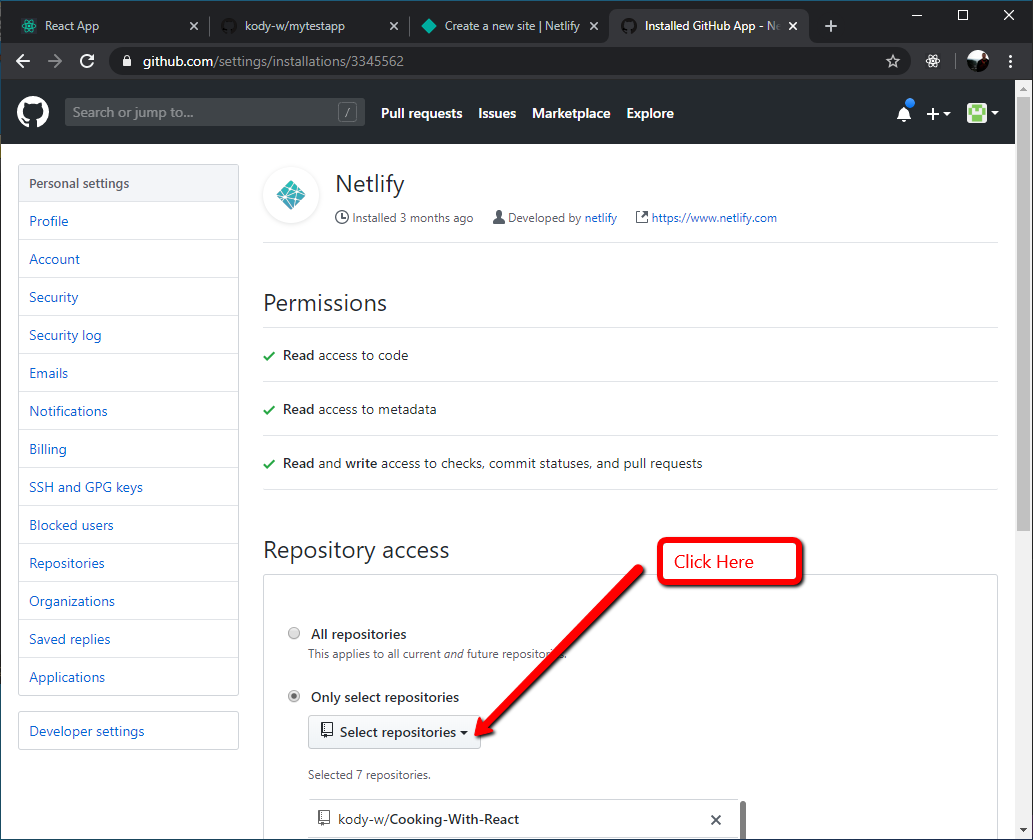
Task: Open Issues in header
Action: coord(497,113)
